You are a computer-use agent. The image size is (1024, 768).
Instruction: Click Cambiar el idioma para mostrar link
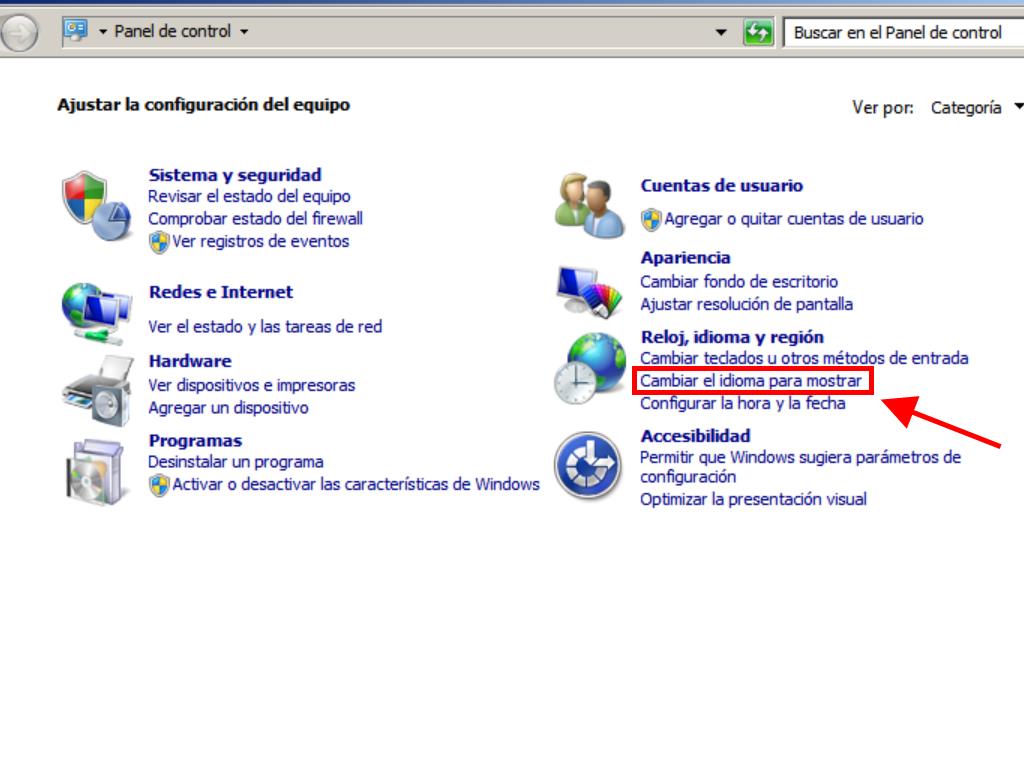[750, 381]
